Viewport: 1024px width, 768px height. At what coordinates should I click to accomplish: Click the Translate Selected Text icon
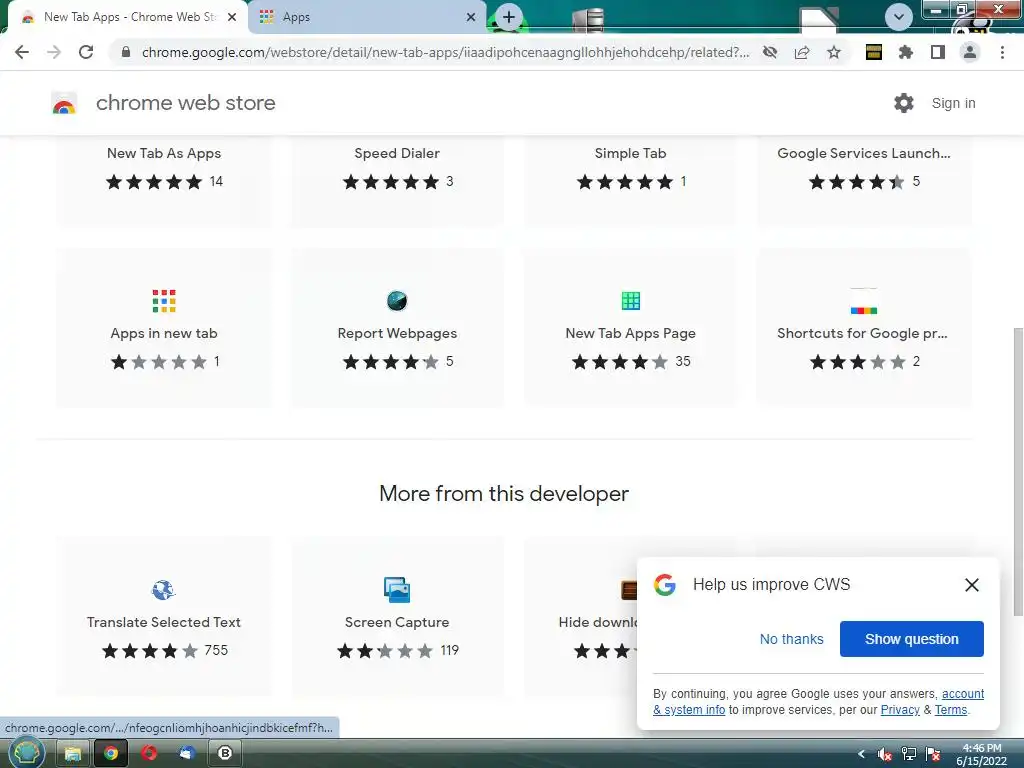click(x=163, y=590)
